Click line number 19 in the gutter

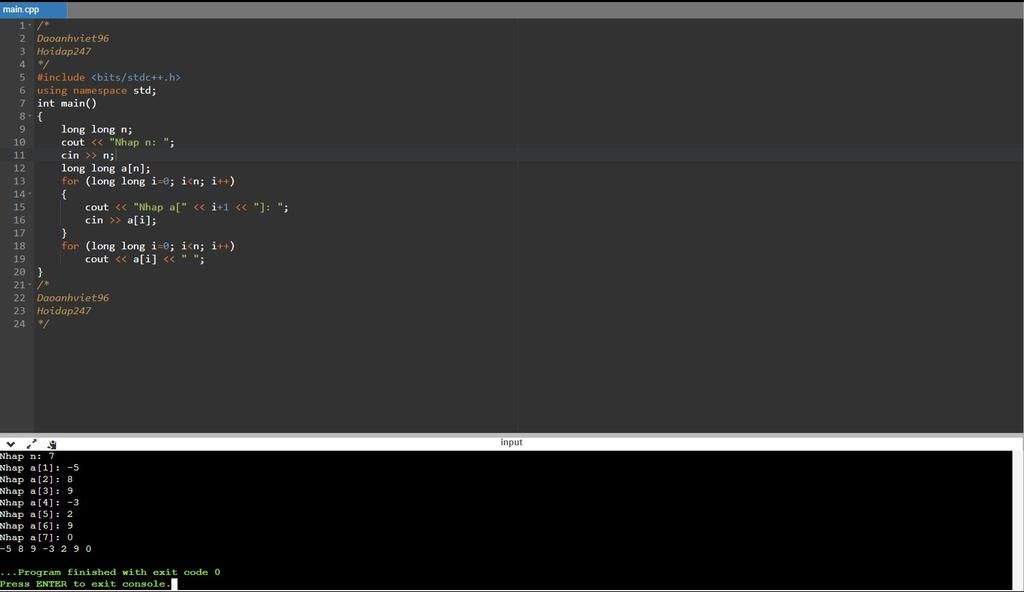pos(20,259)
